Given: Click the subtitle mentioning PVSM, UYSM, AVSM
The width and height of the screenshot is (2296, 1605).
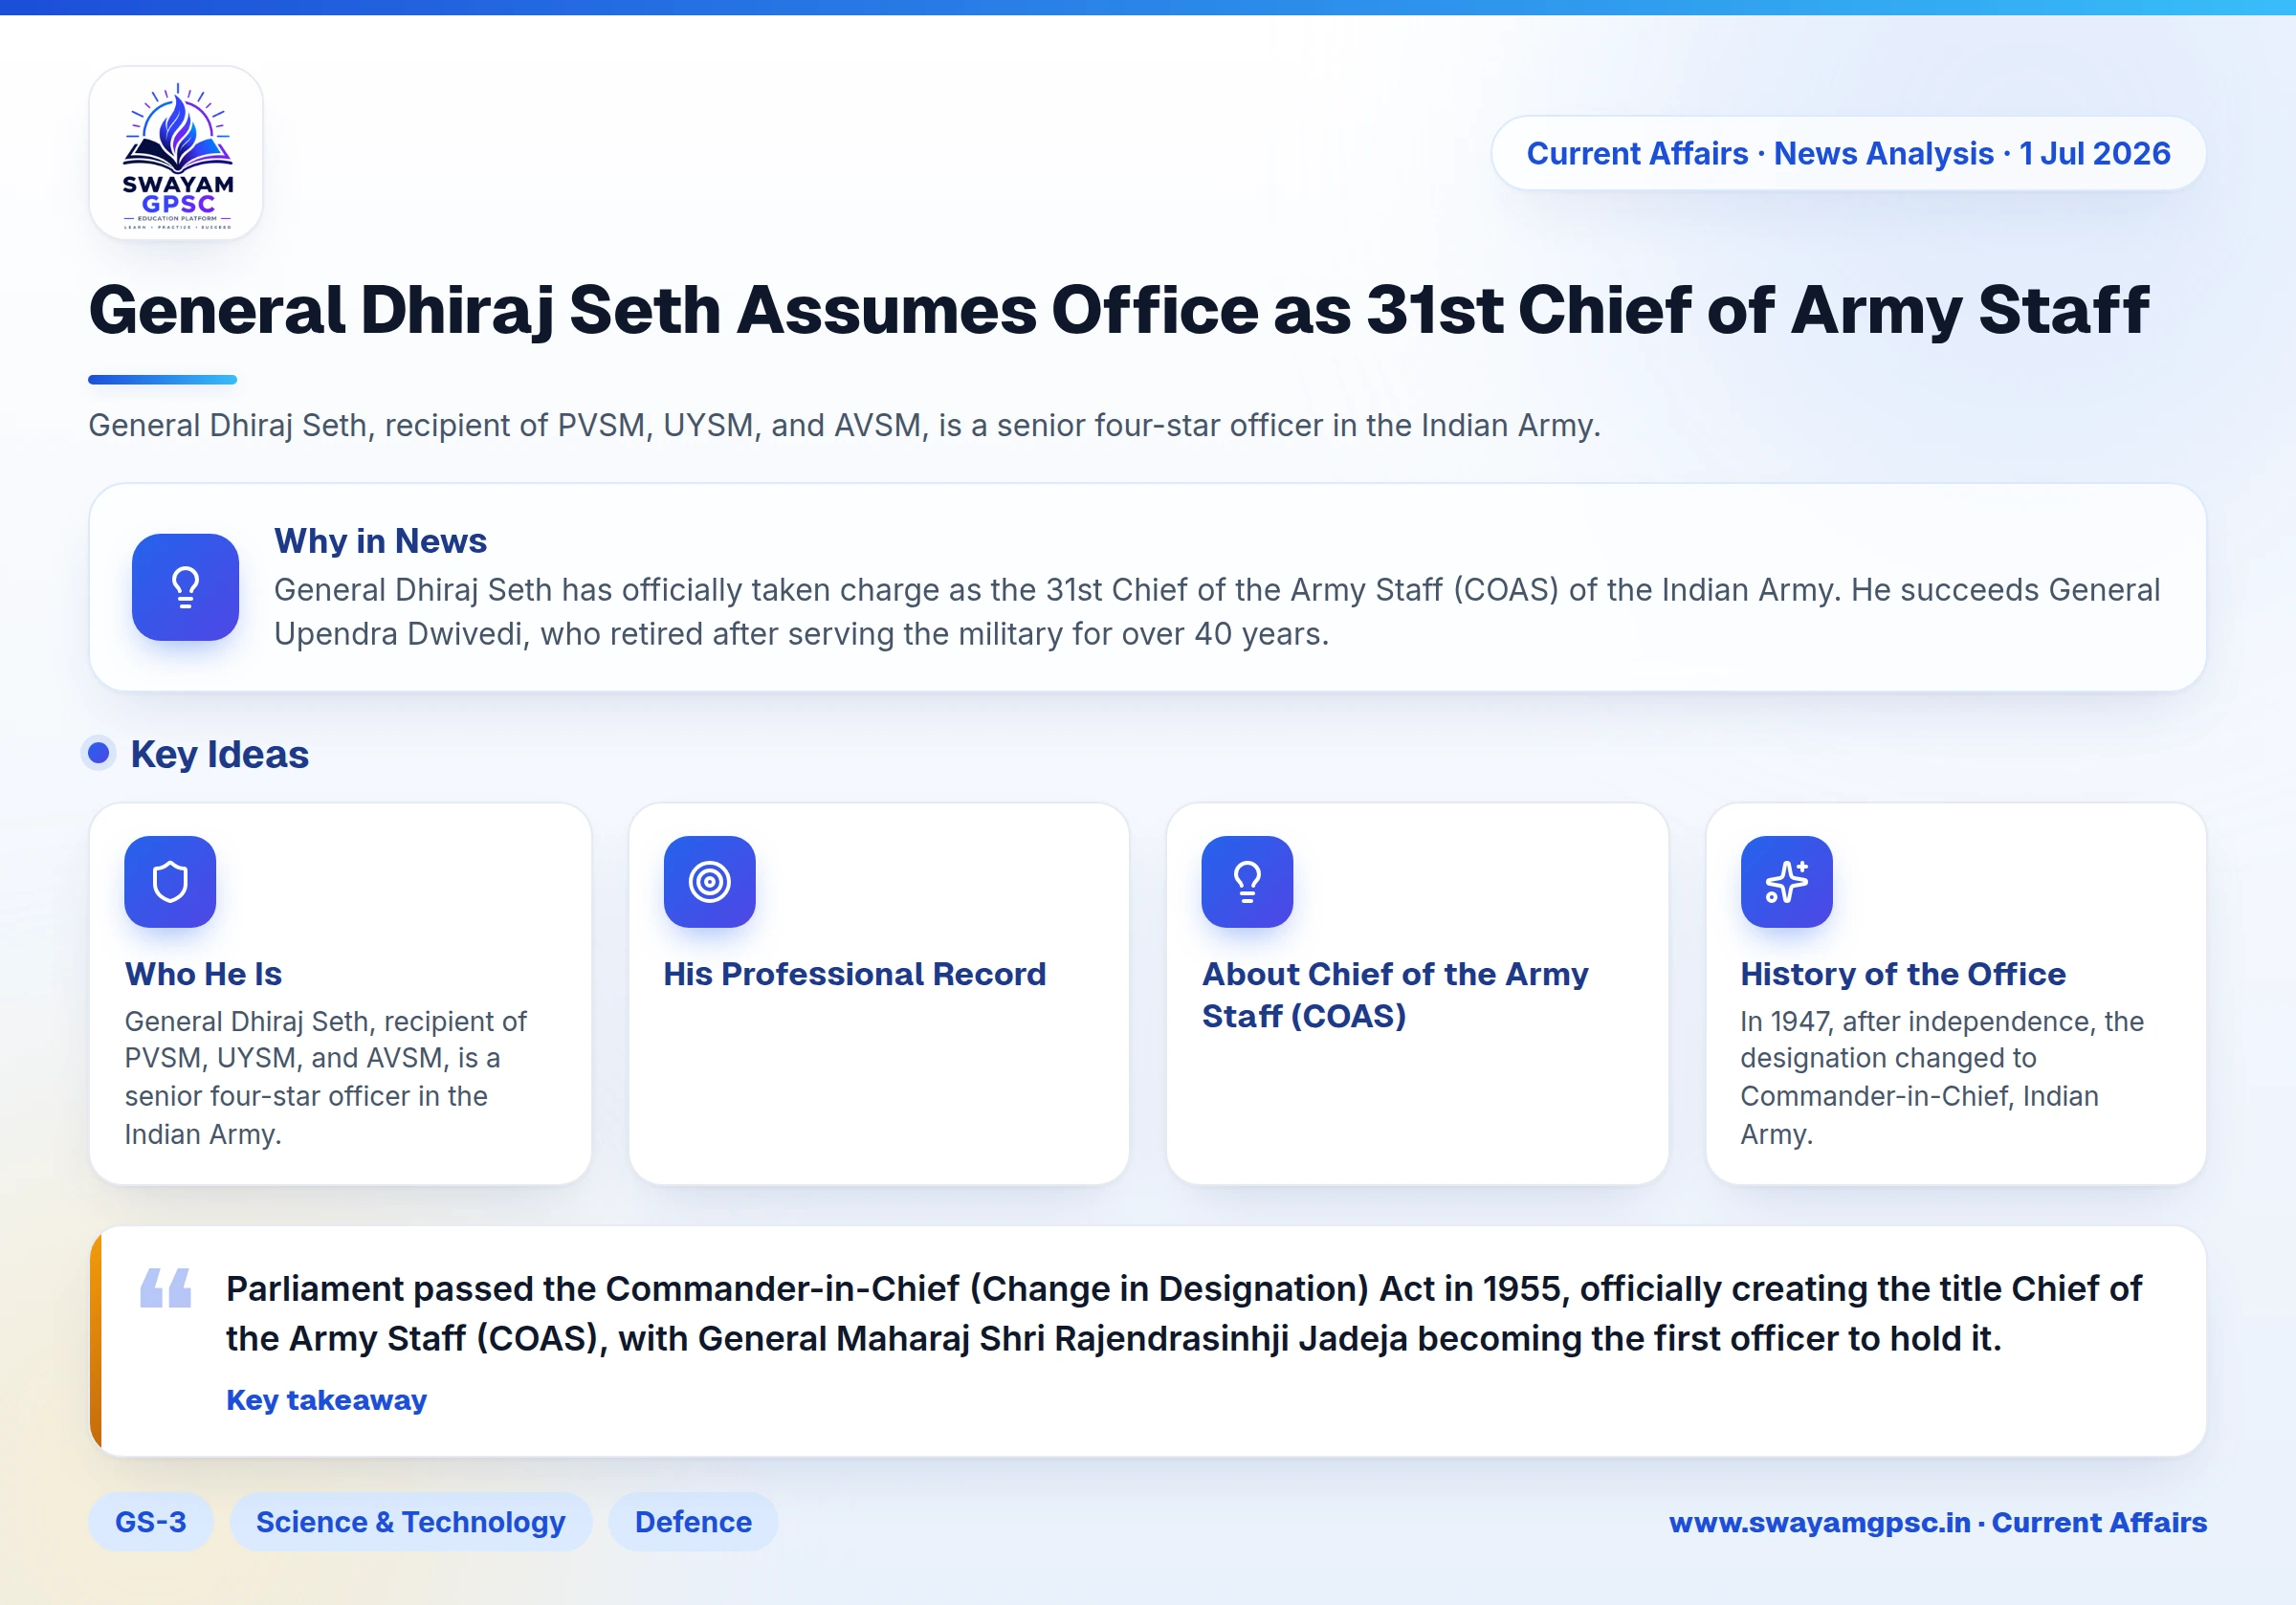Looking at the screenshot, I should tap(844, 426).
